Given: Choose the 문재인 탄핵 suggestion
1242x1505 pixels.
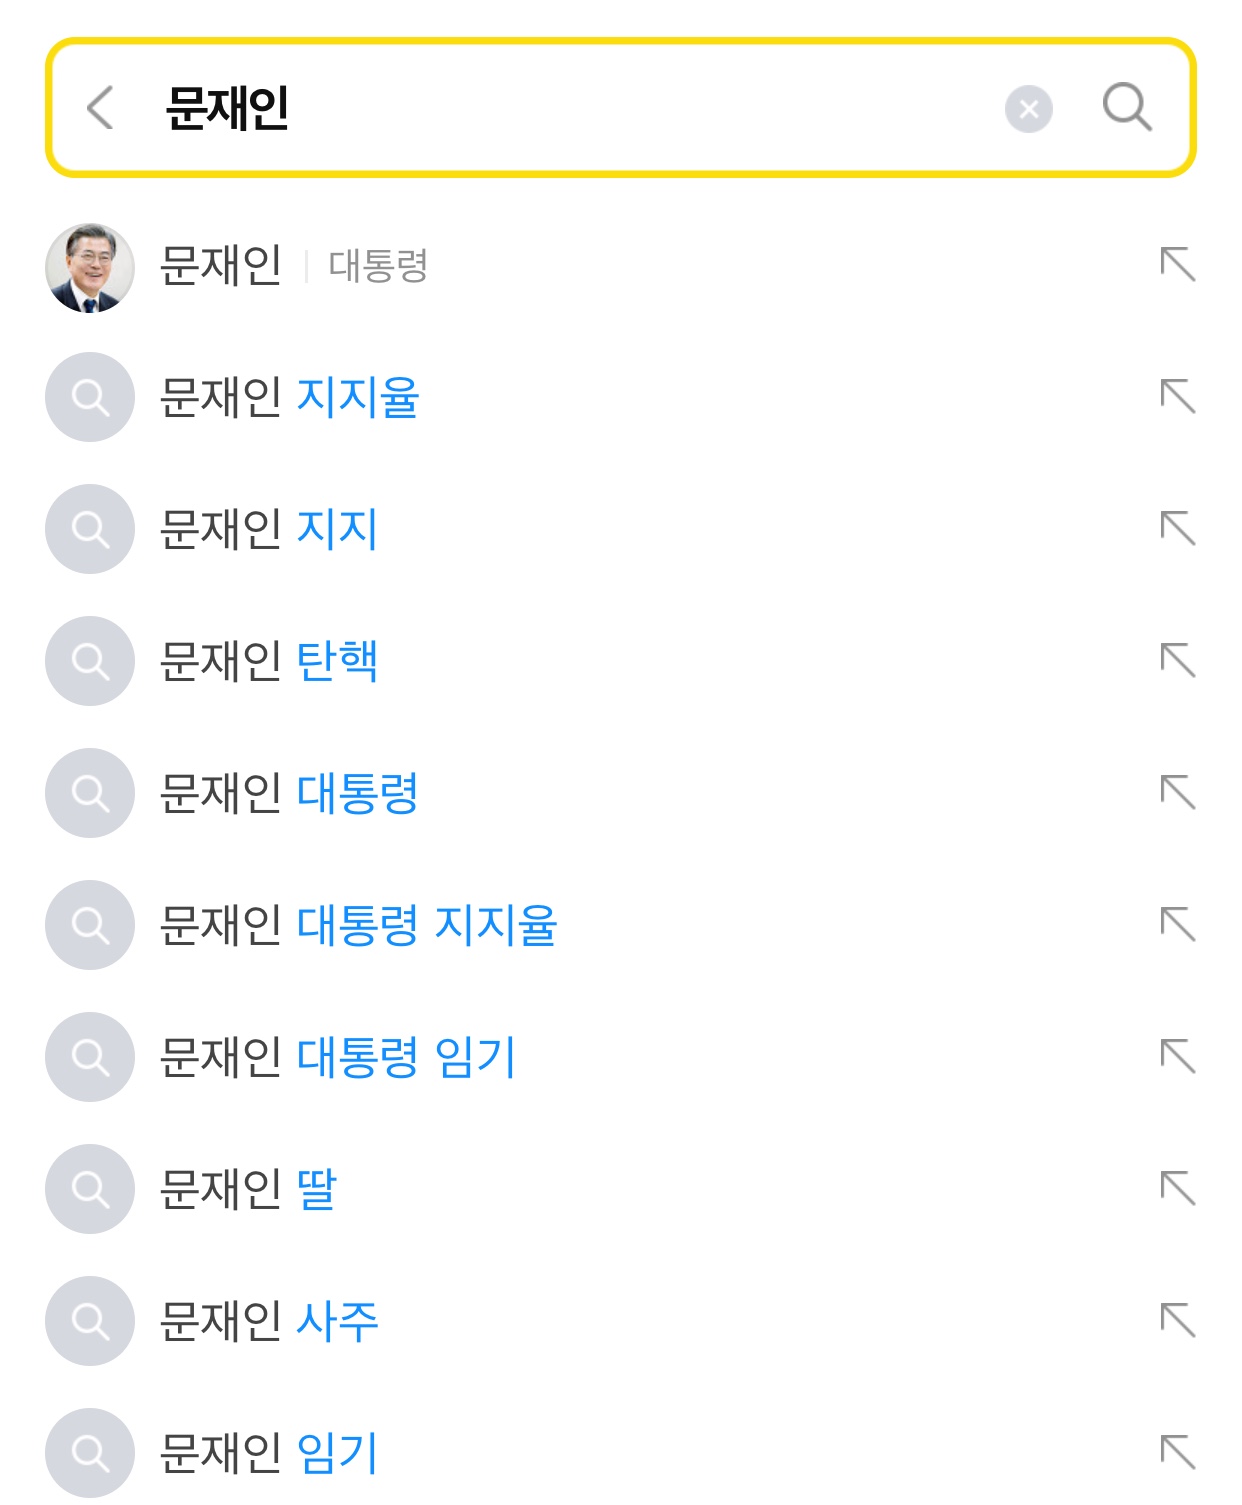Looking at the screenshot, I should [268, 661].
